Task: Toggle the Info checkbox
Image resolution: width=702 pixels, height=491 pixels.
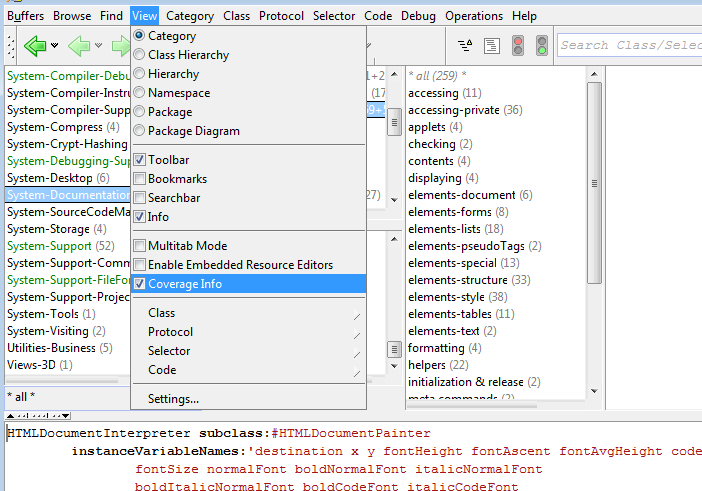Action: (x=140, y=217)
